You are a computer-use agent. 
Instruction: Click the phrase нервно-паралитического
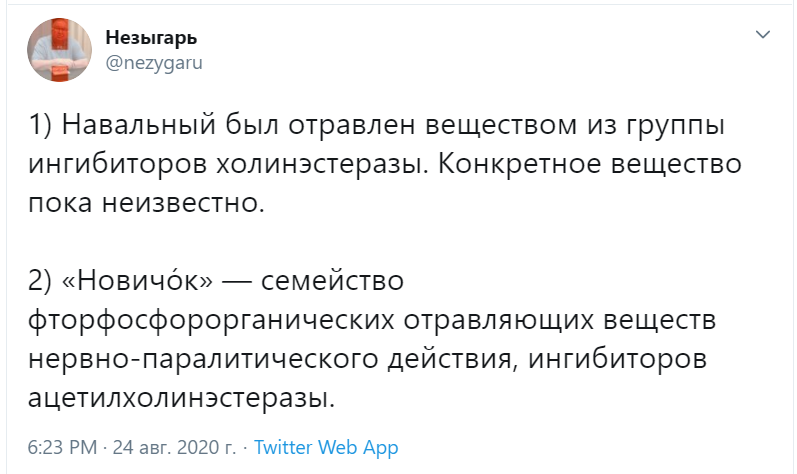pos(203,360)
